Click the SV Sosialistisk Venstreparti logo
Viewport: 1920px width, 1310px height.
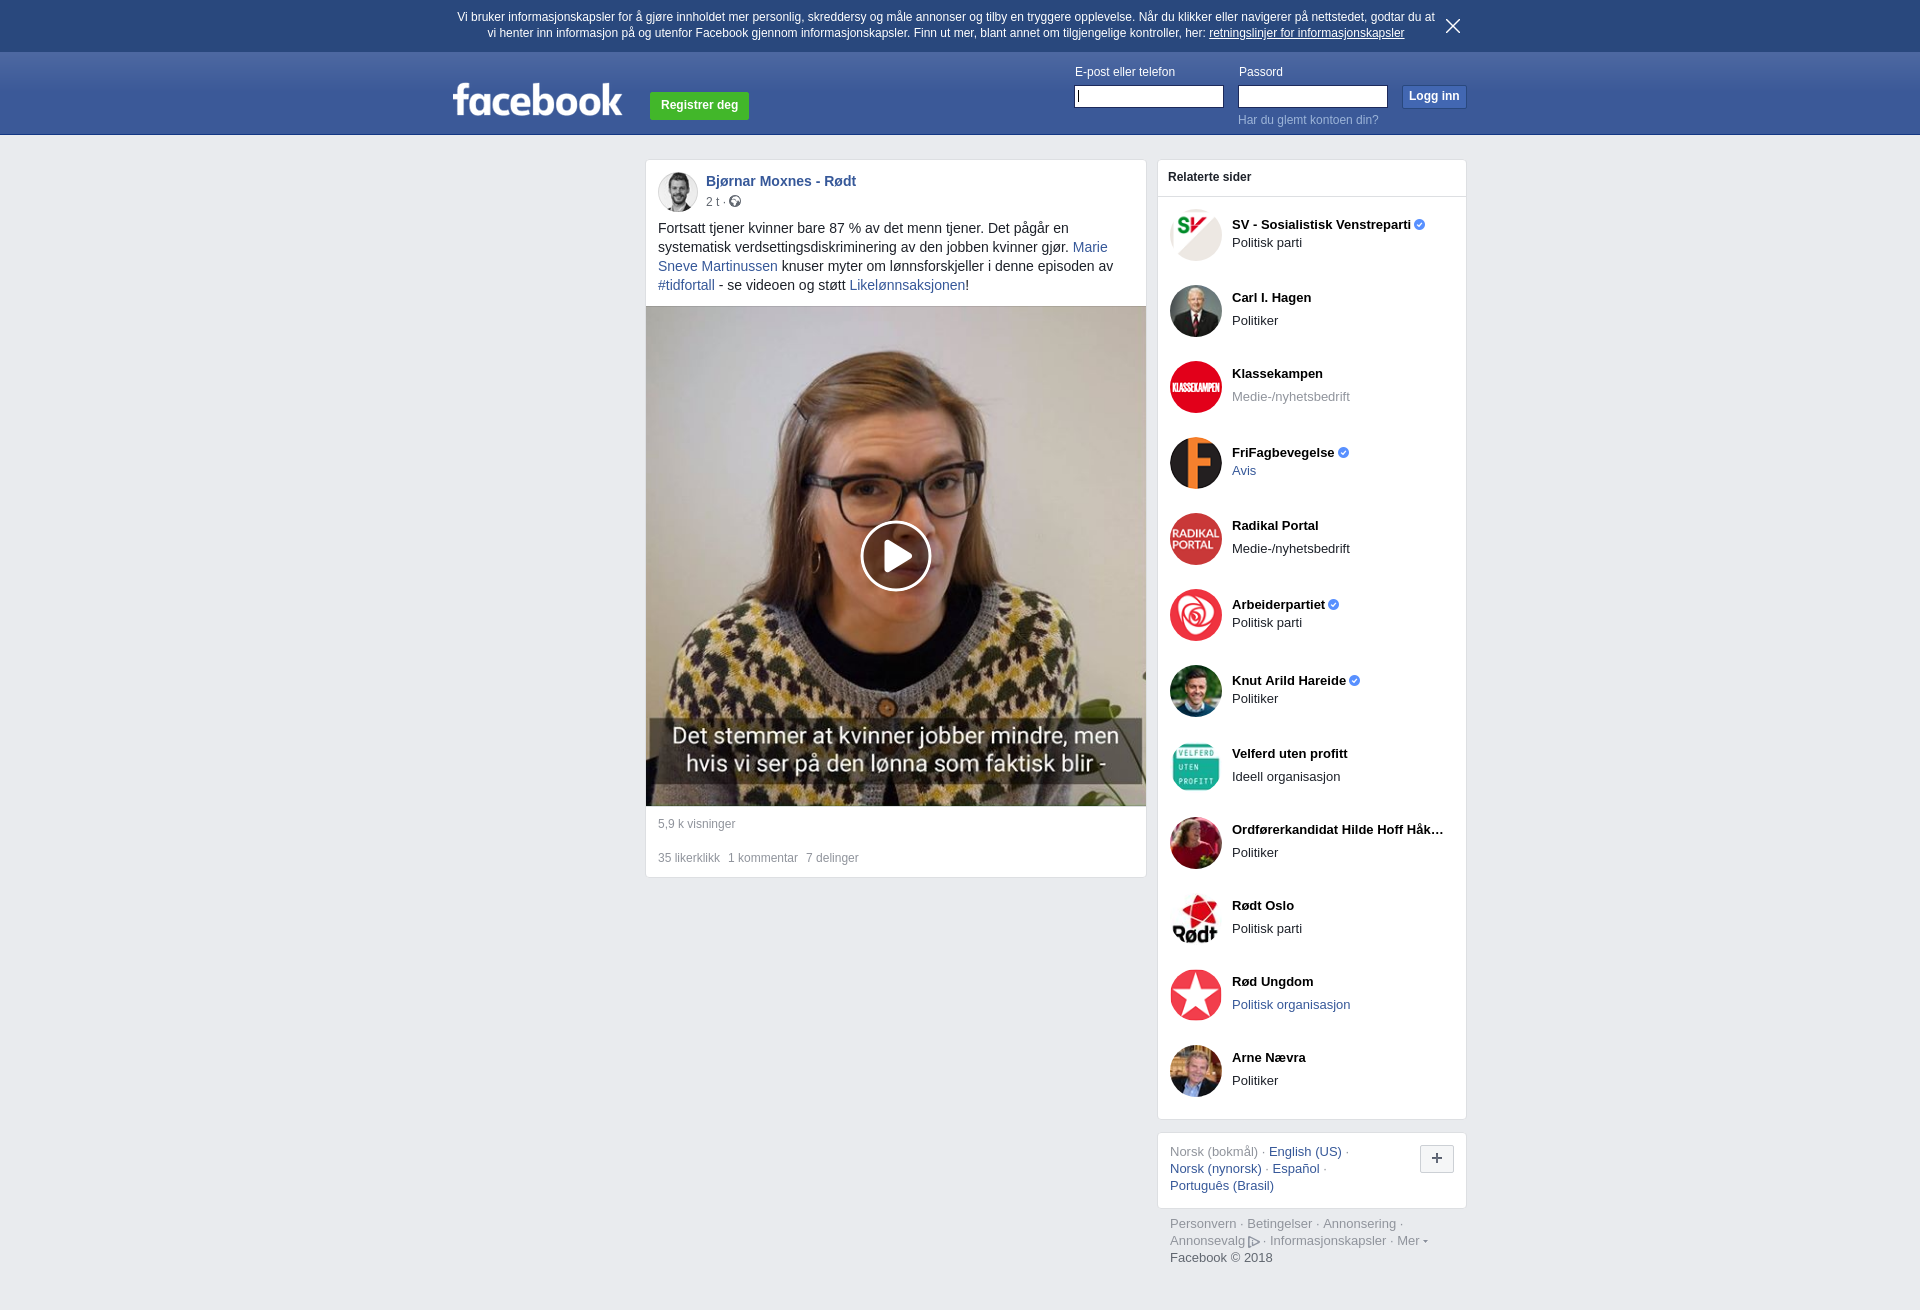(x=1195, y=235)
